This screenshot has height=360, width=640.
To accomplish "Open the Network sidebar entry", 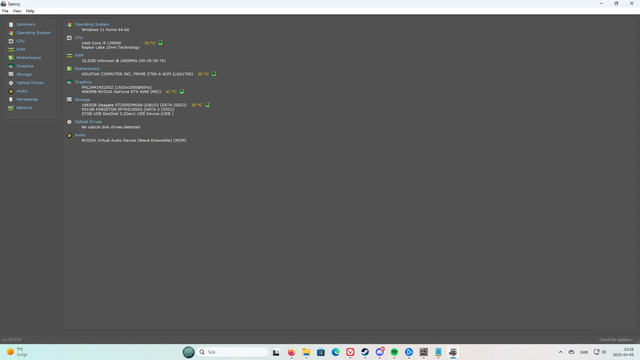I will pos(24,108).
